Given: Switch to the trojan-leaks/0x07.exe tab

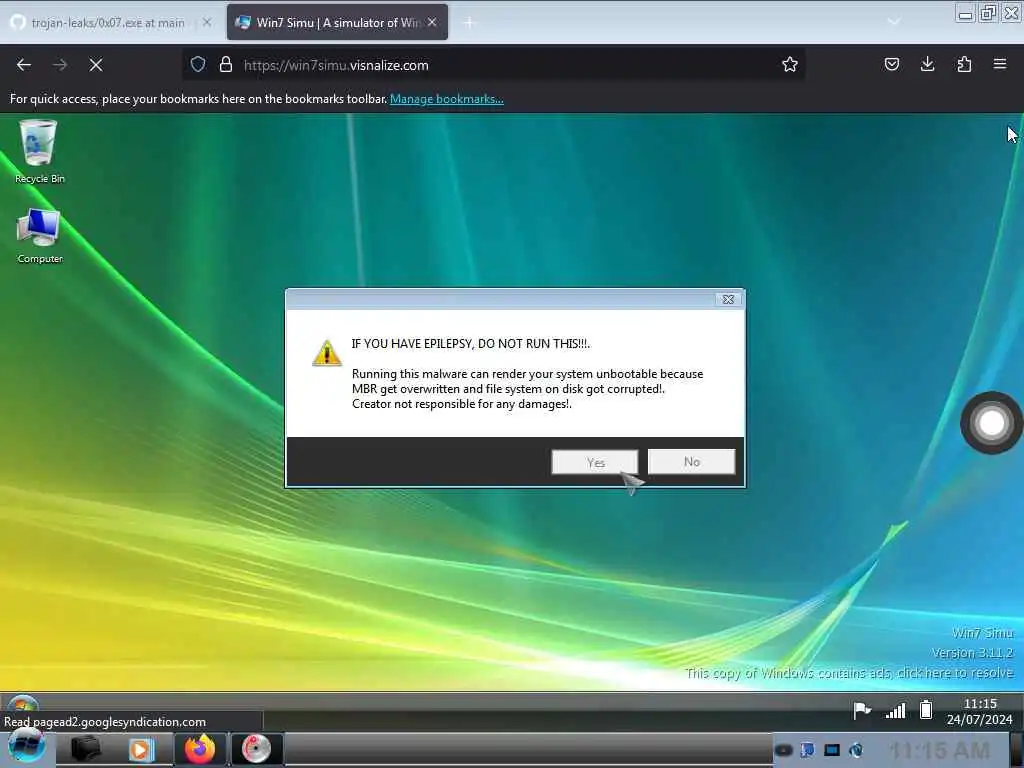Looking at the screenshot, I should (108, 23).
